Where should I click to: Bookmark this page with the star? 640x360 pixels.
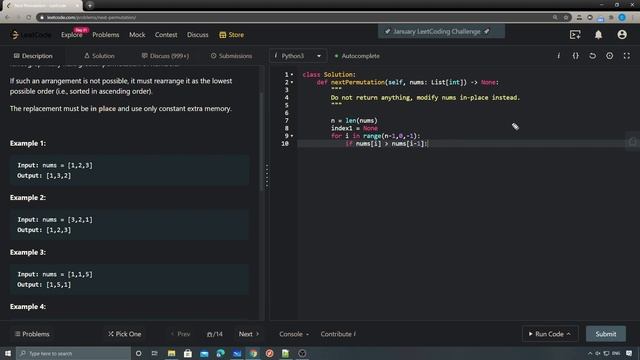click(566, 17)
